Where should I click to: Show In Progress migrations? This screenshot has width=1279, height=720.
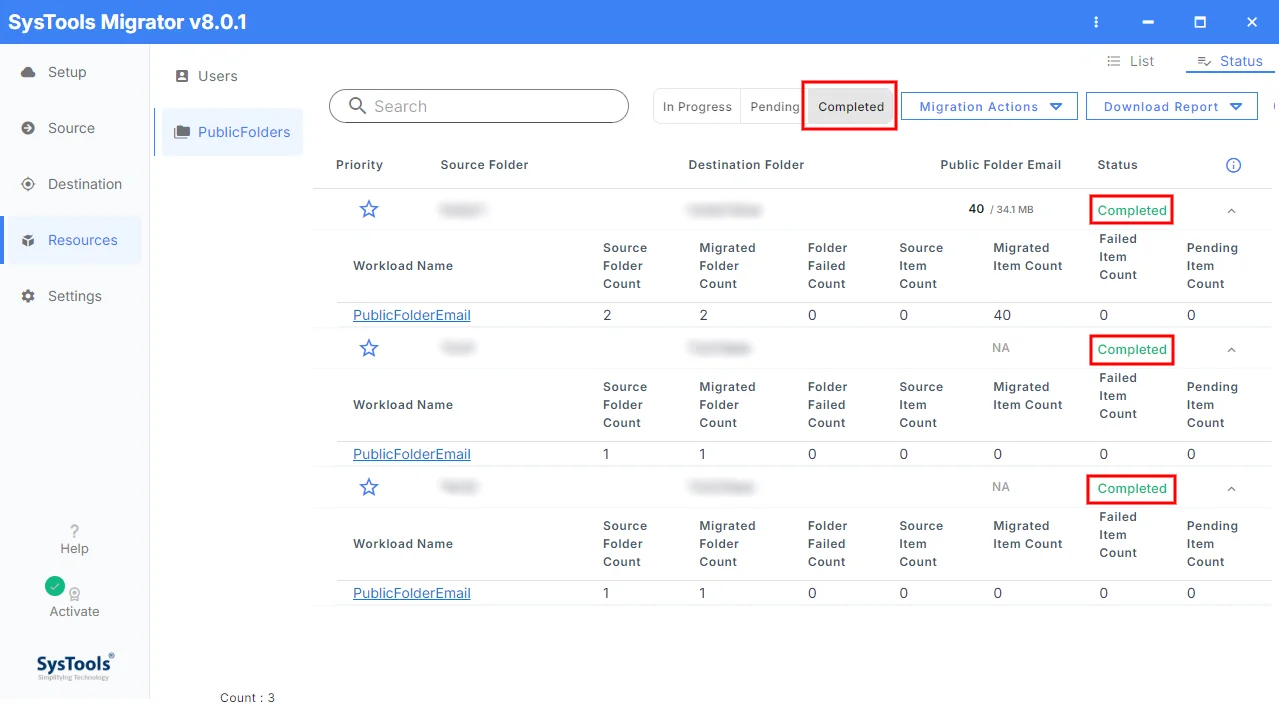point(697,107)
